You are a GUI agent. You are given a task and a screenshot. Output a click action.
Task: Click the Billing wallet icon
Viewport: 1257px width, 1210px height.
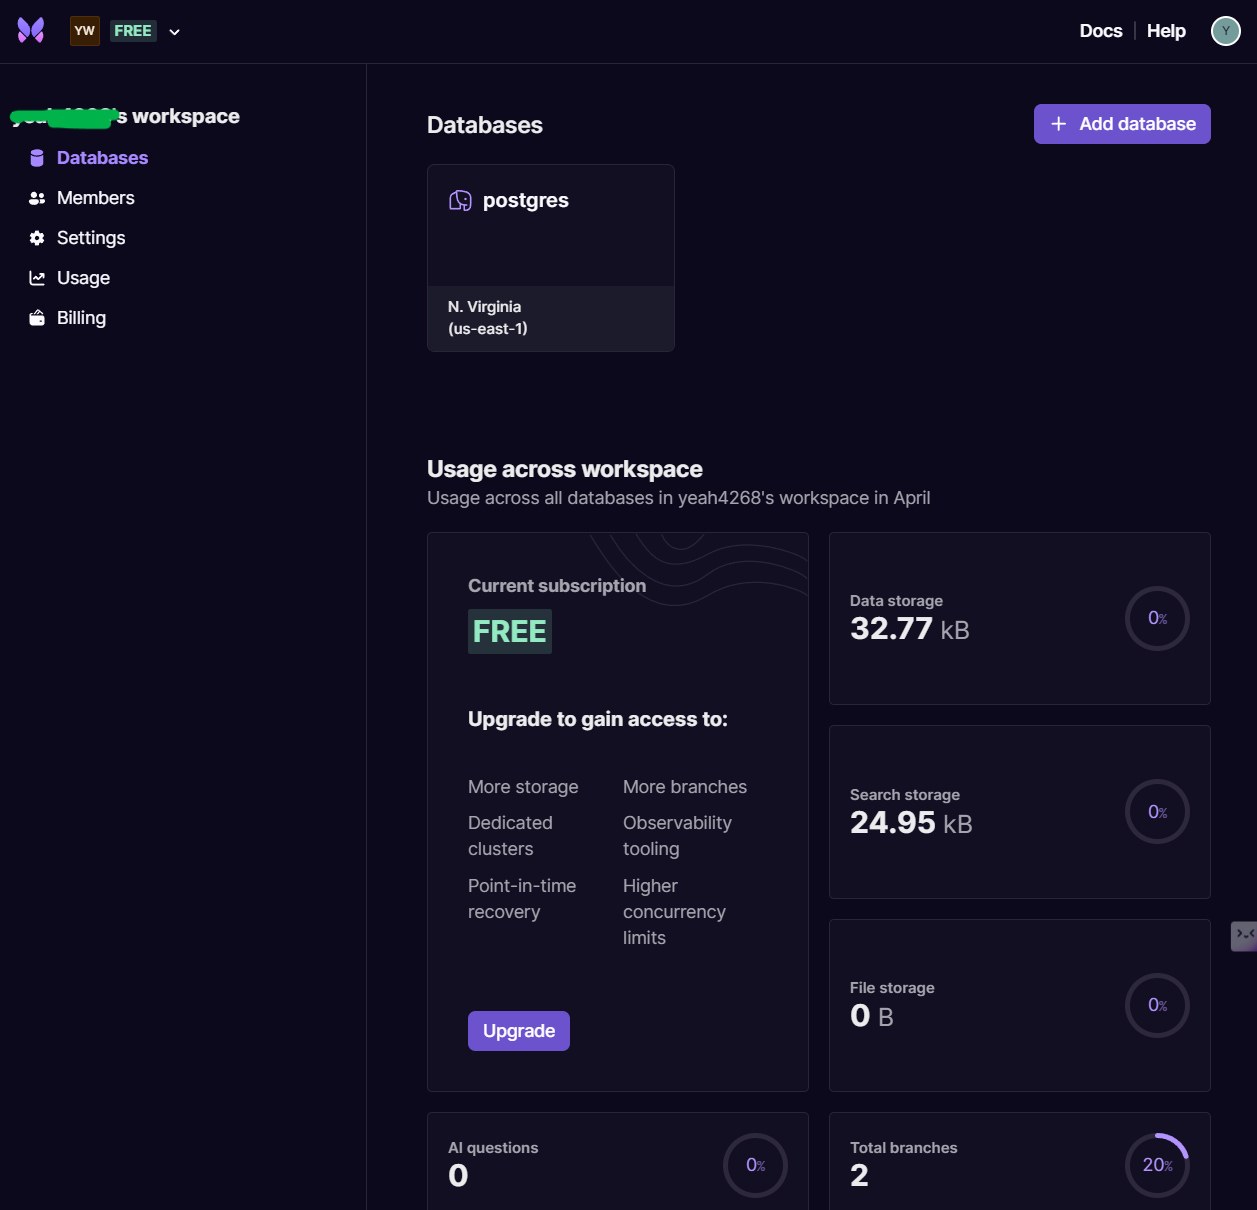(x=37, y=318)
